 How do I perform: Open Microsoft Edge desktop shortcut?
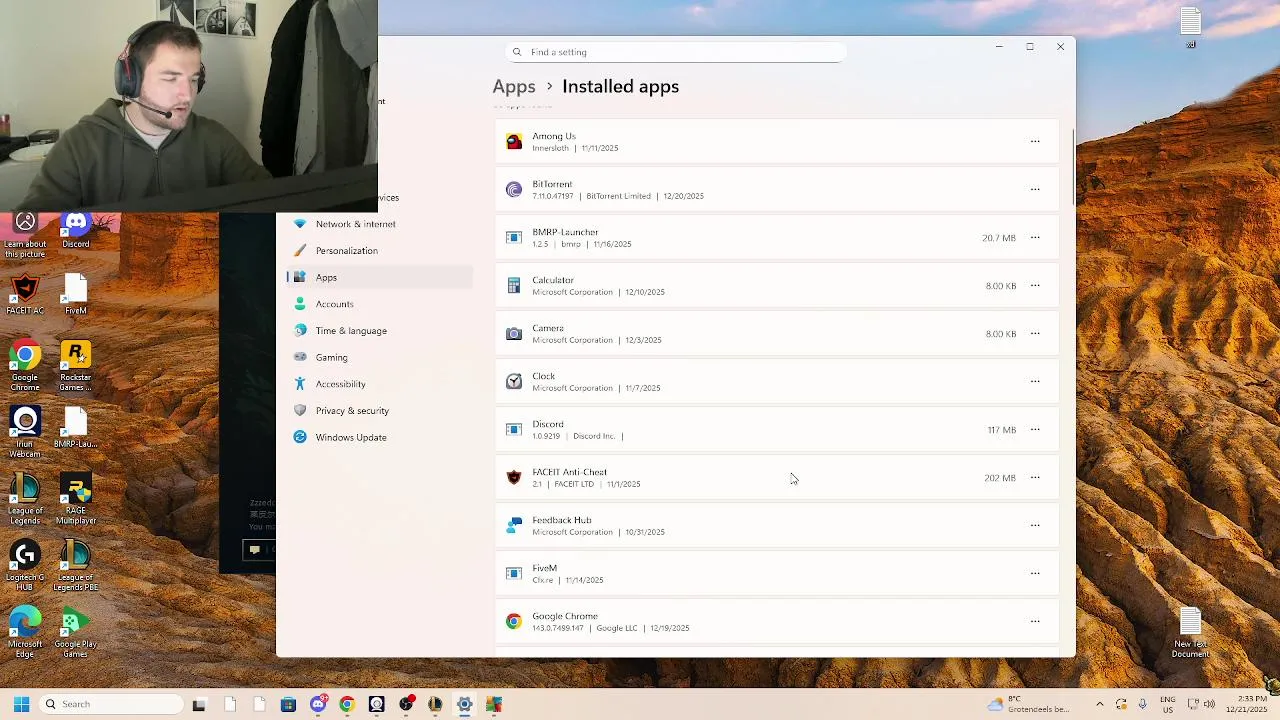coord(25,633)
